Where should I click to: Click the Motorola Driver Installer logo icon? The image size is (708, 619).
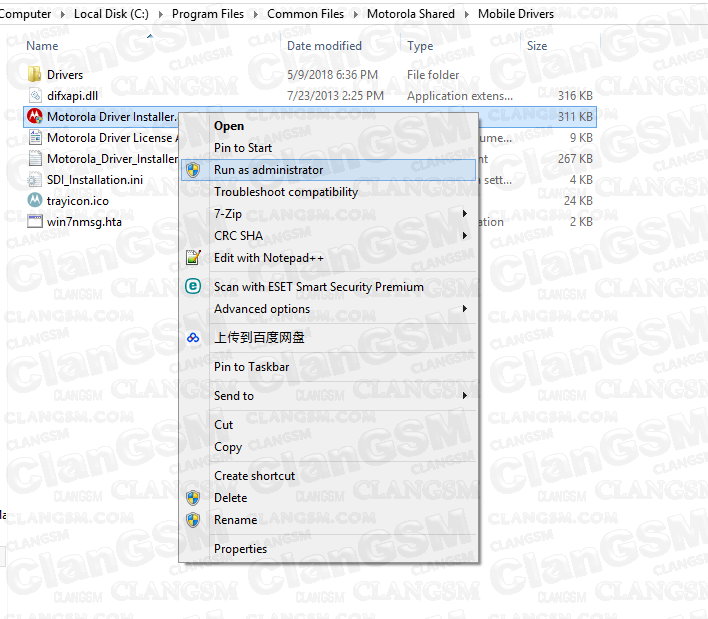[35, 116]
